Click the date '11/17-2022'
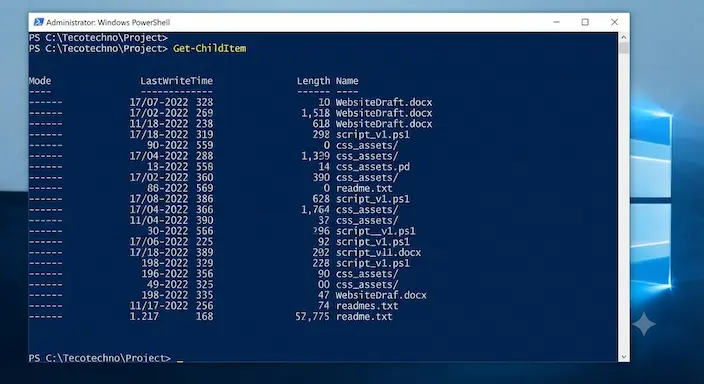The height and width of the screenshot is (384, 704). 159,306
